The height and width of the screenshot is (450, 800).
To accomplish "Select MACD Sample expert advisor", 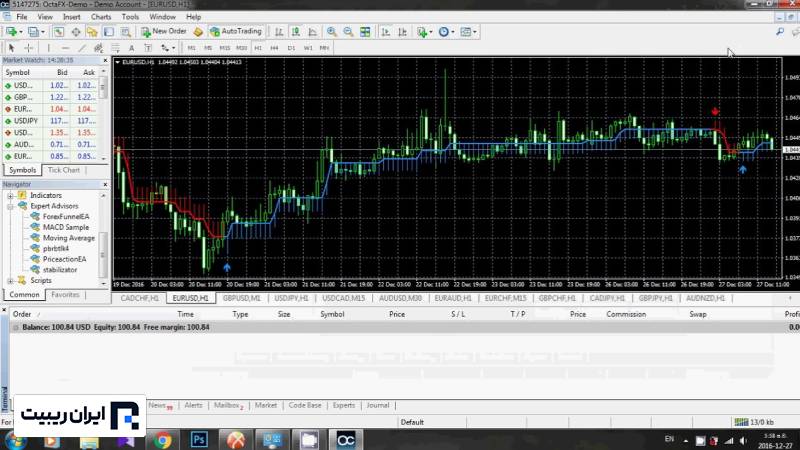I will click(x=65, y=227).
